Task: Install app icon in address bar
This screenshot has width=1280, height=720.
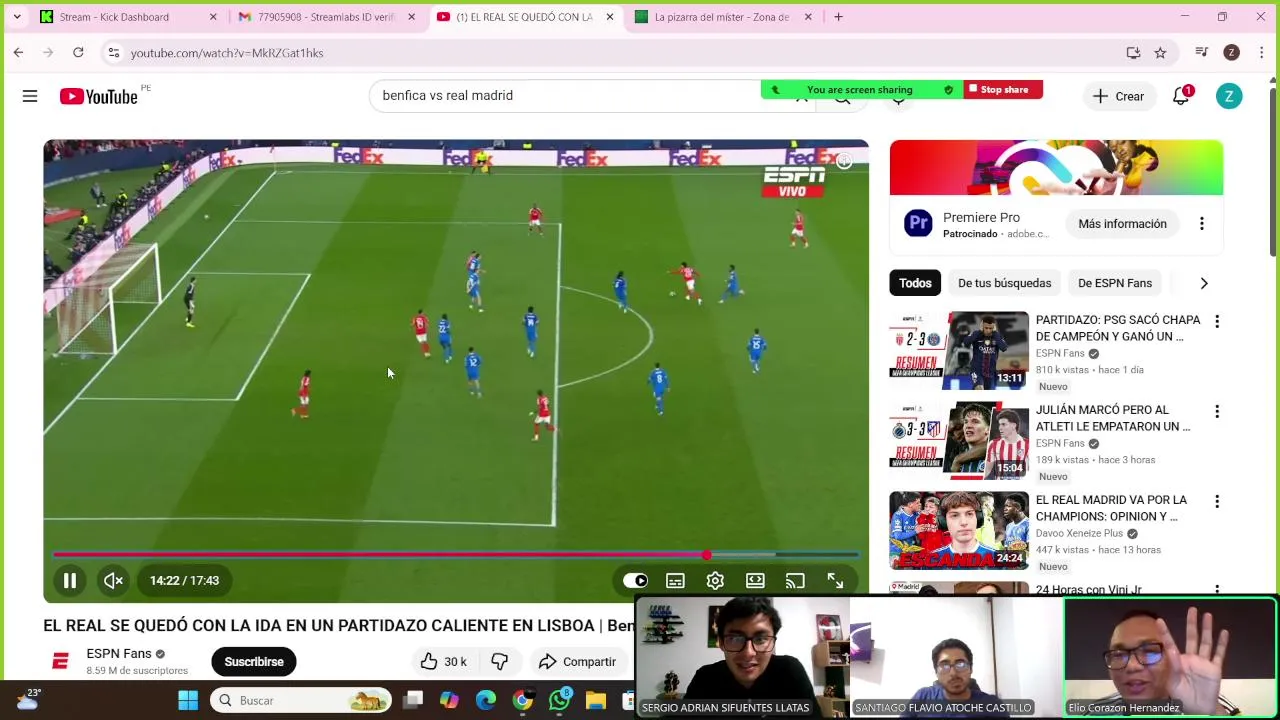Action: pos(1133,53)
